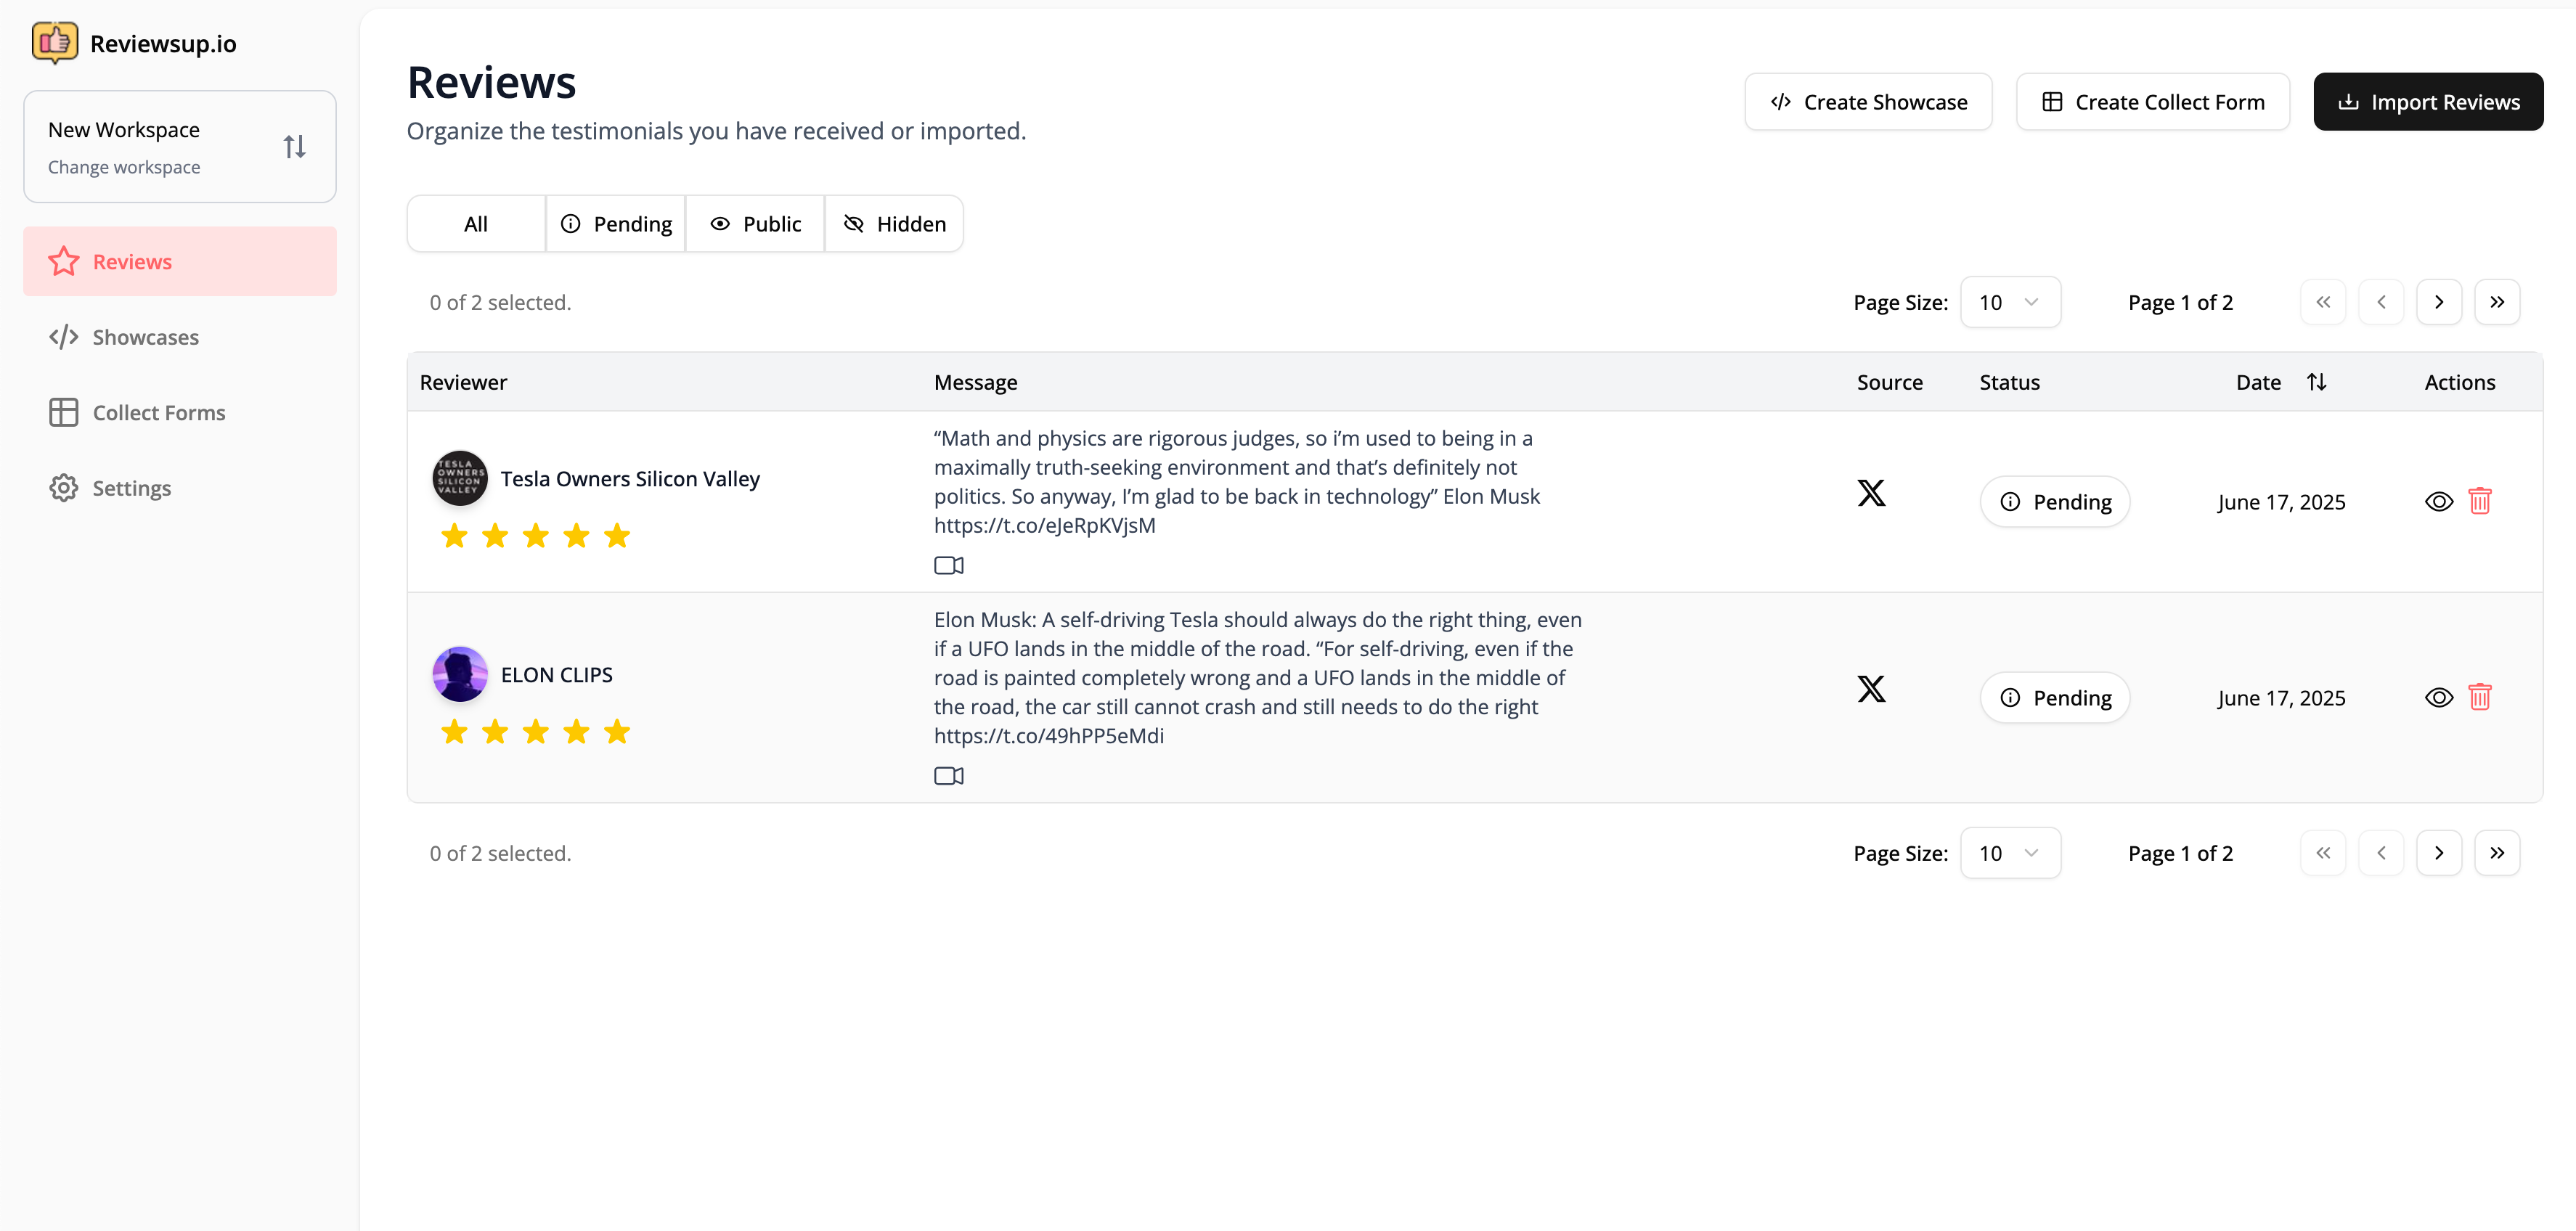Jump to last page using top pagination

(x=2497, y=302)
